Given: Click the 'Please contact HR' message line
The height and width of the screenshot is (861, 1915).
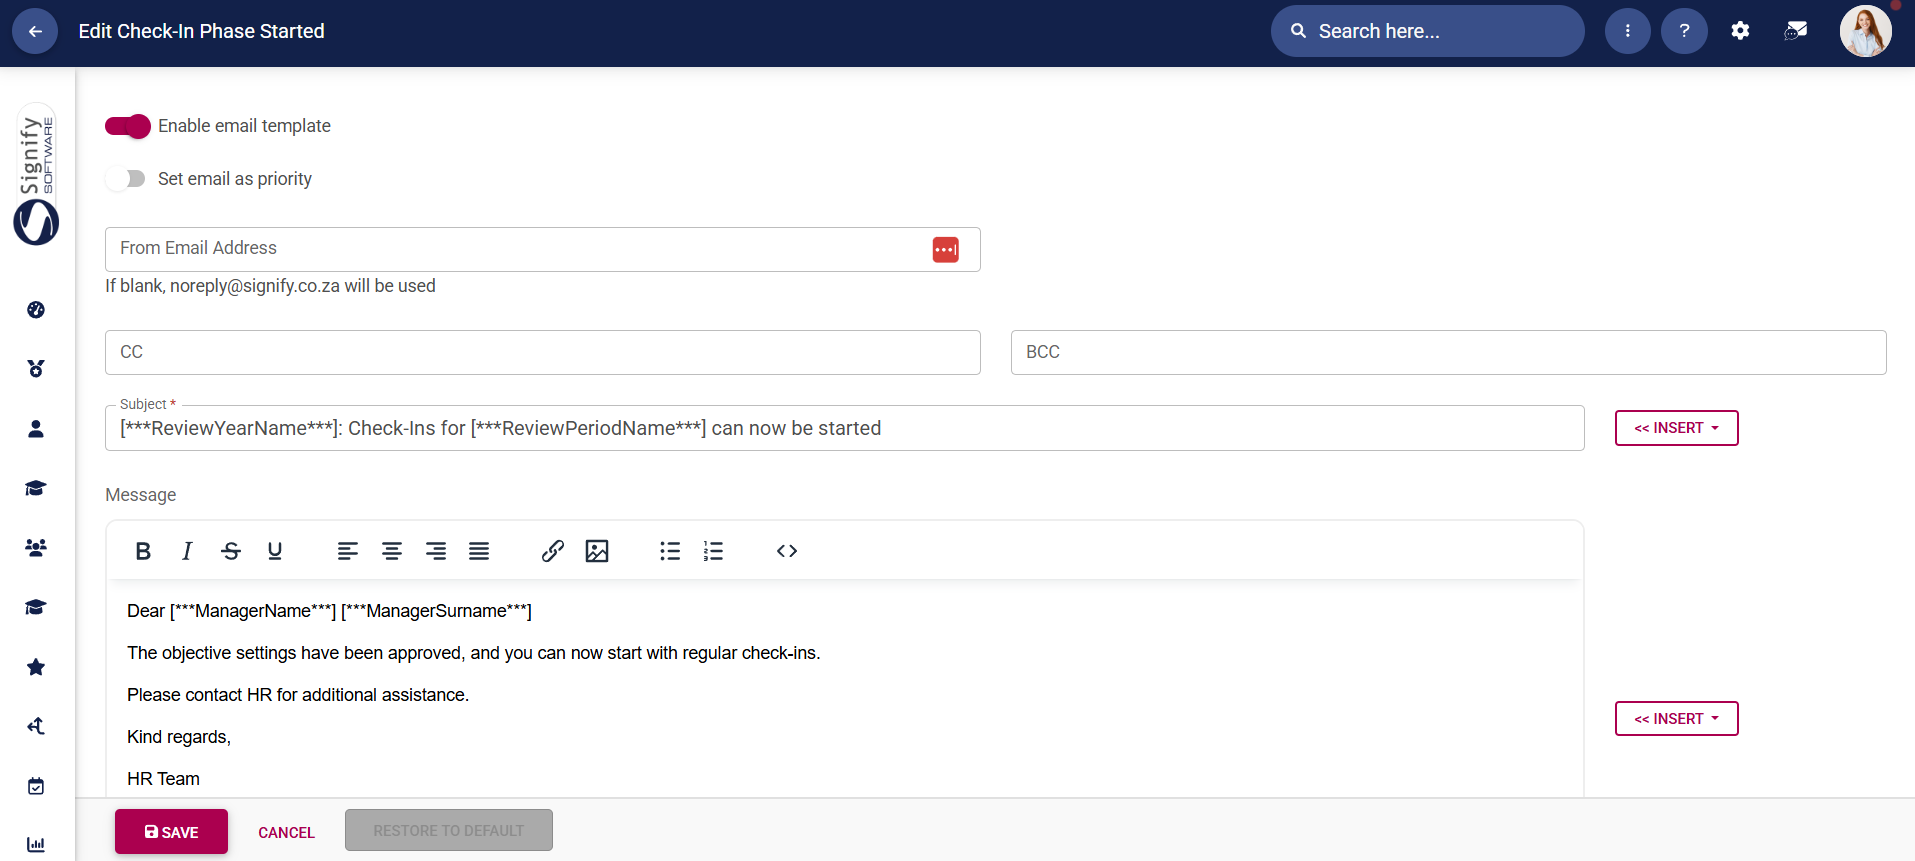Looking at the screenshot, I should 298,695.
